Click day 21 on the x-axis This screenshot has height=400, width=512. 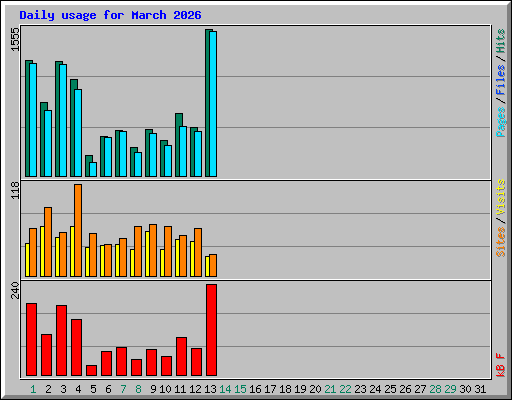tap(330, 389)
